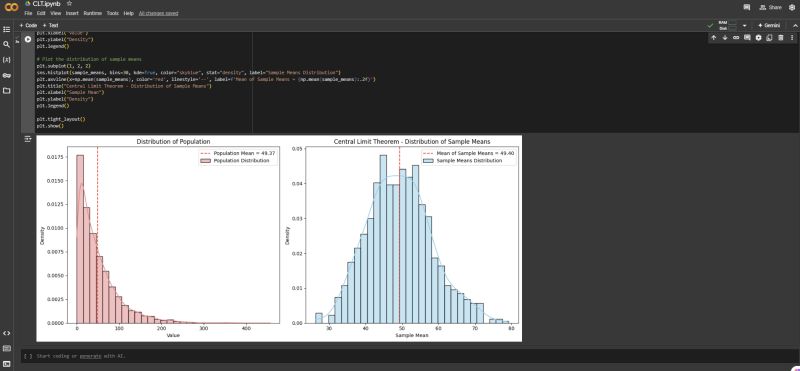
Task: Open the secrets key panel
Action: point(7,76)
